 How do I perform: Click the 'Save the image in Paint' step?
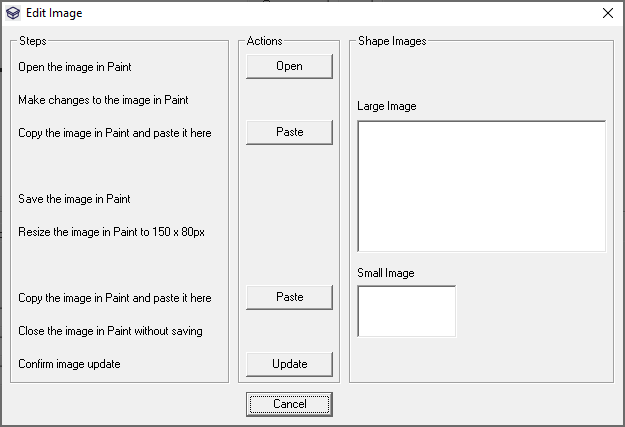tap(75, 199)
